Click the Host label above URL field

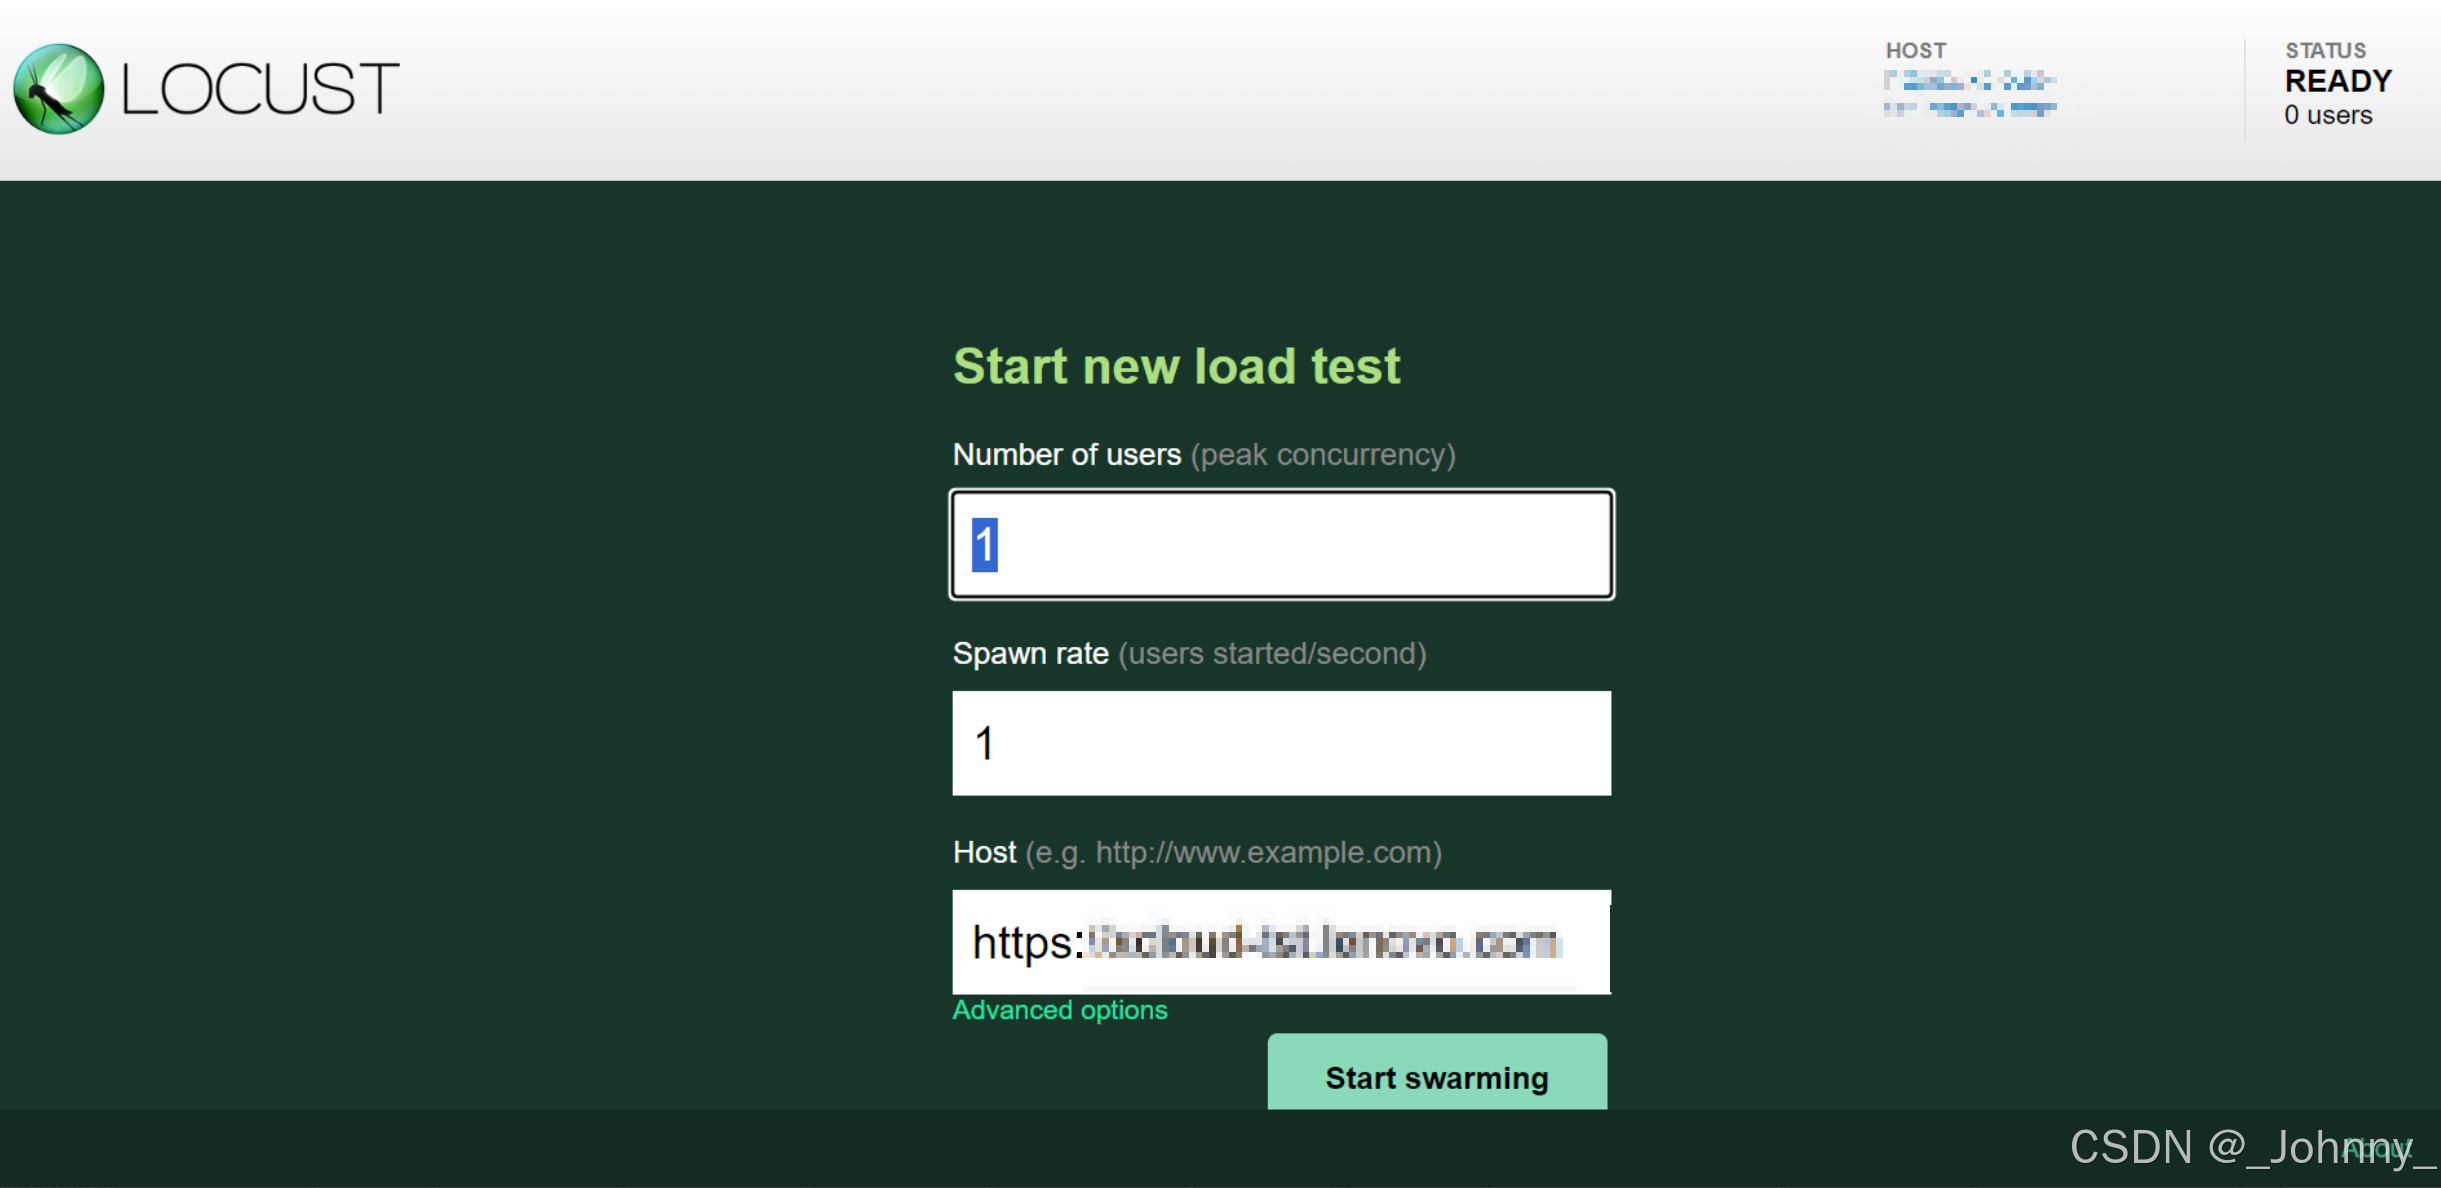[984, 852]
